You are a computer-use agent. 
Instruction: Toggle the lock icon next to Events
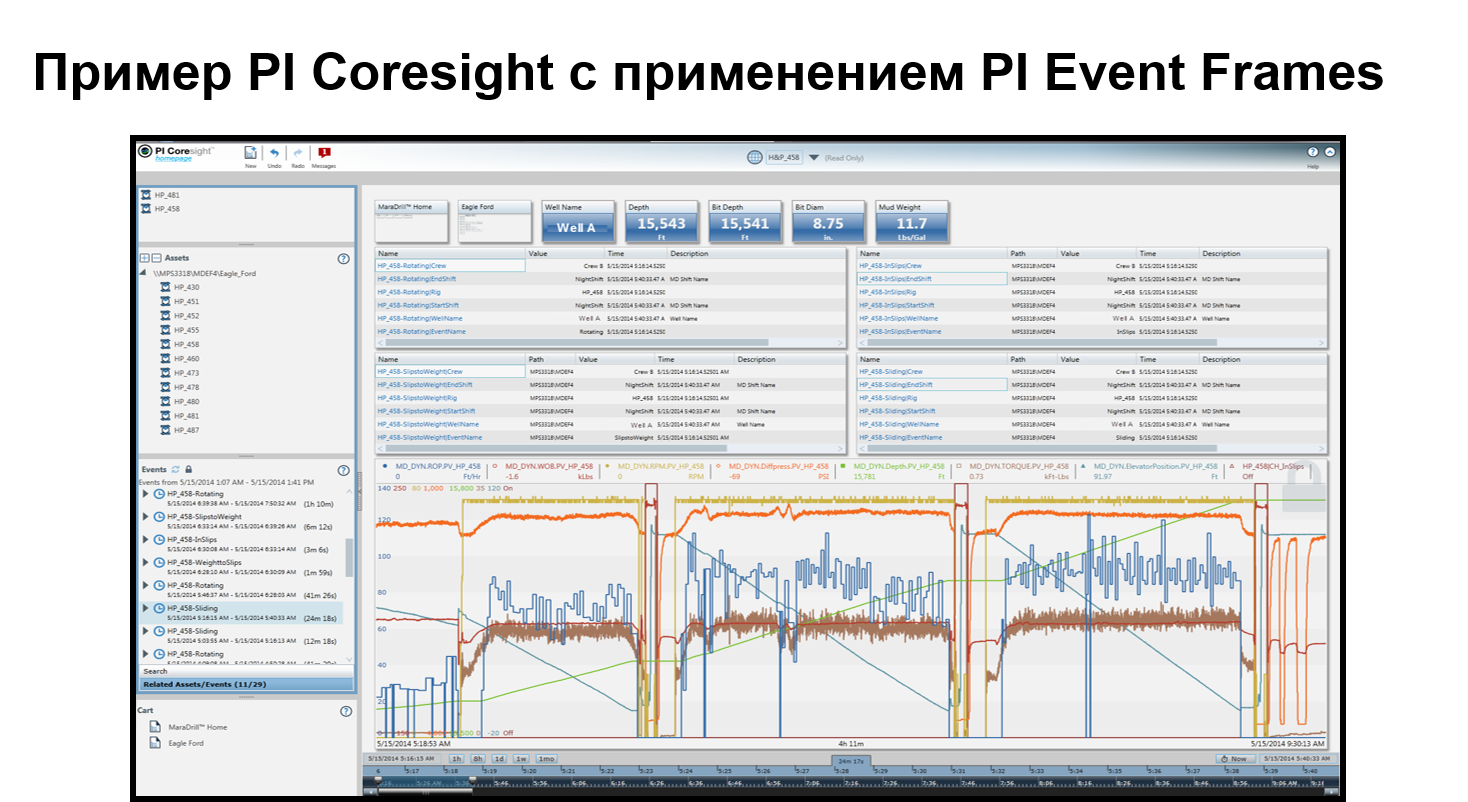click(x=189, y=469)
